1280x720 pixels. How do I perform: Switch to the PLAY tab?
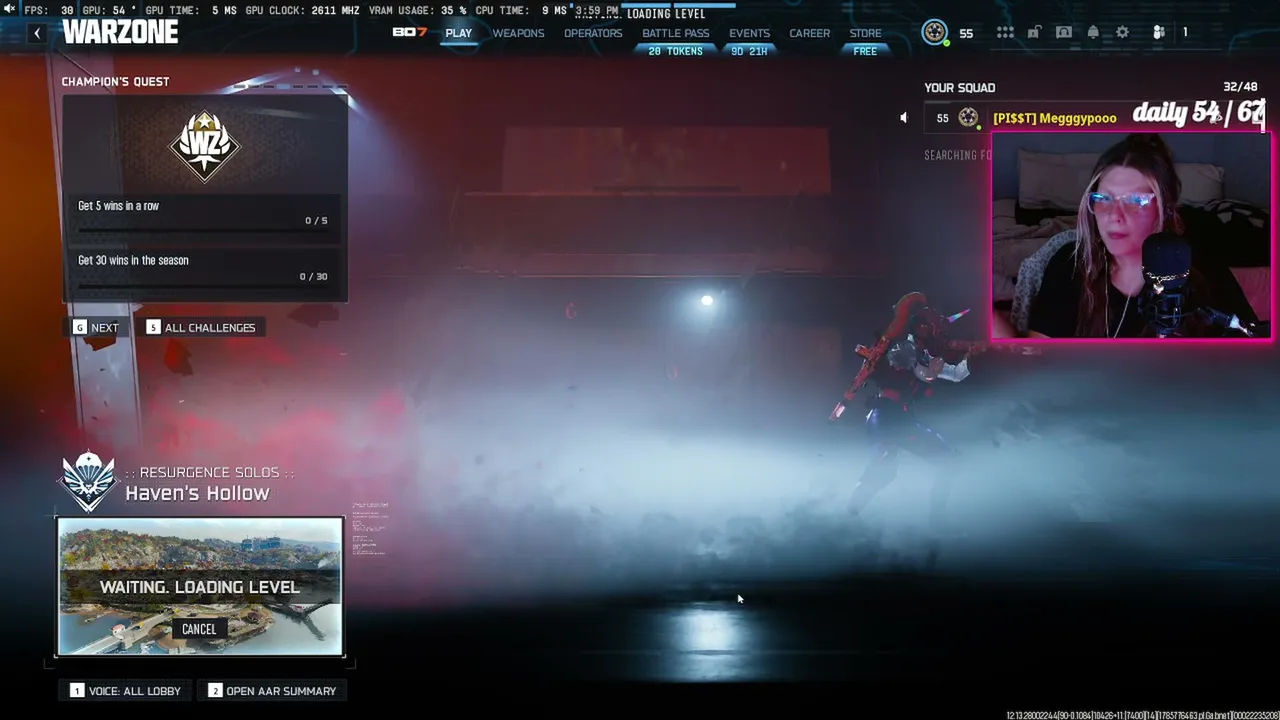point(459,33)
